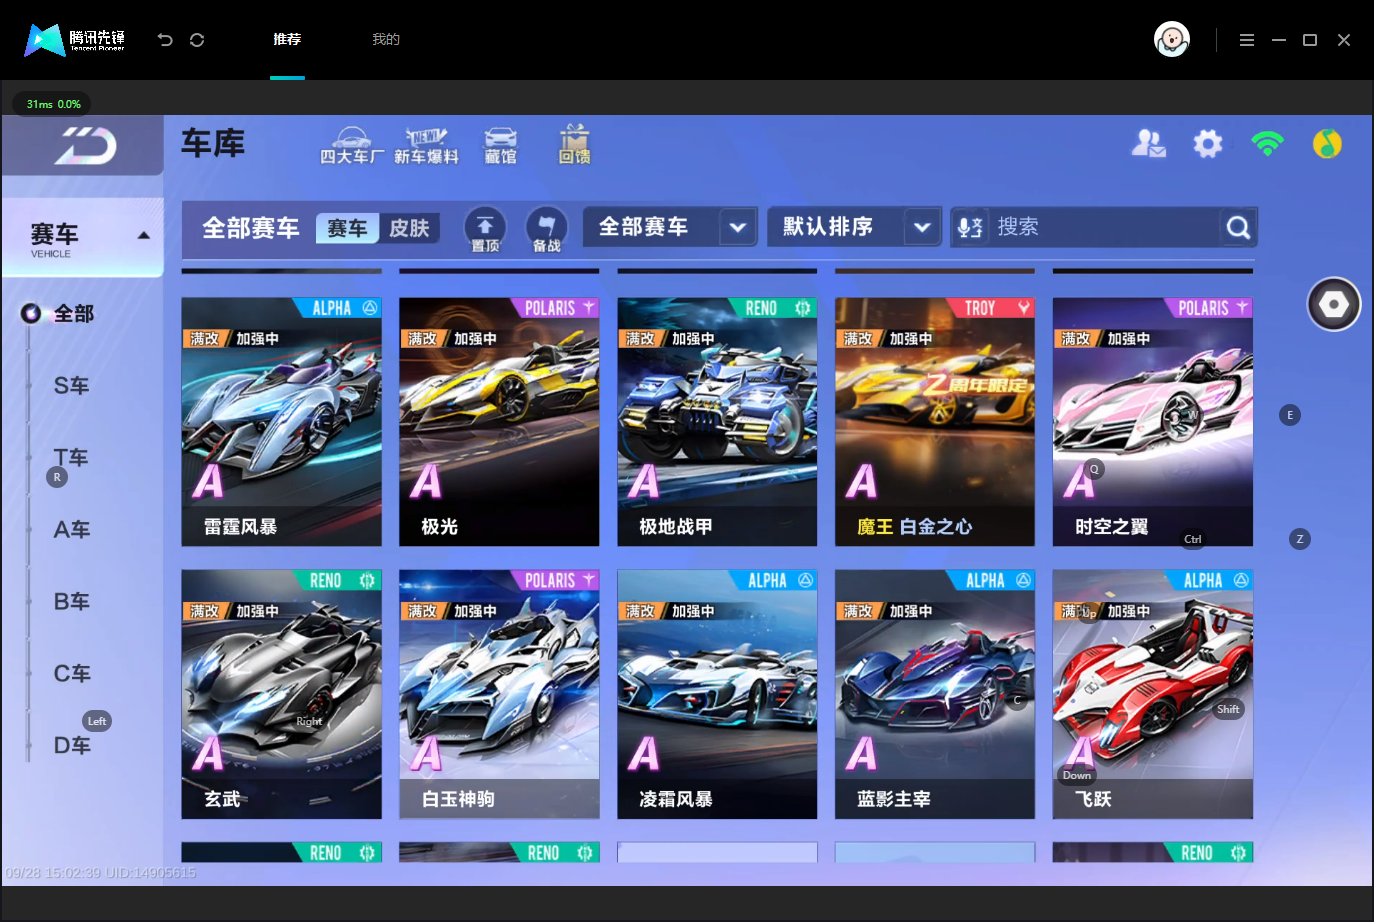Select the 极地战甲 car card
Viewport: 1374px width, 922px height.
pyautogui.click(x=717, y=422)
